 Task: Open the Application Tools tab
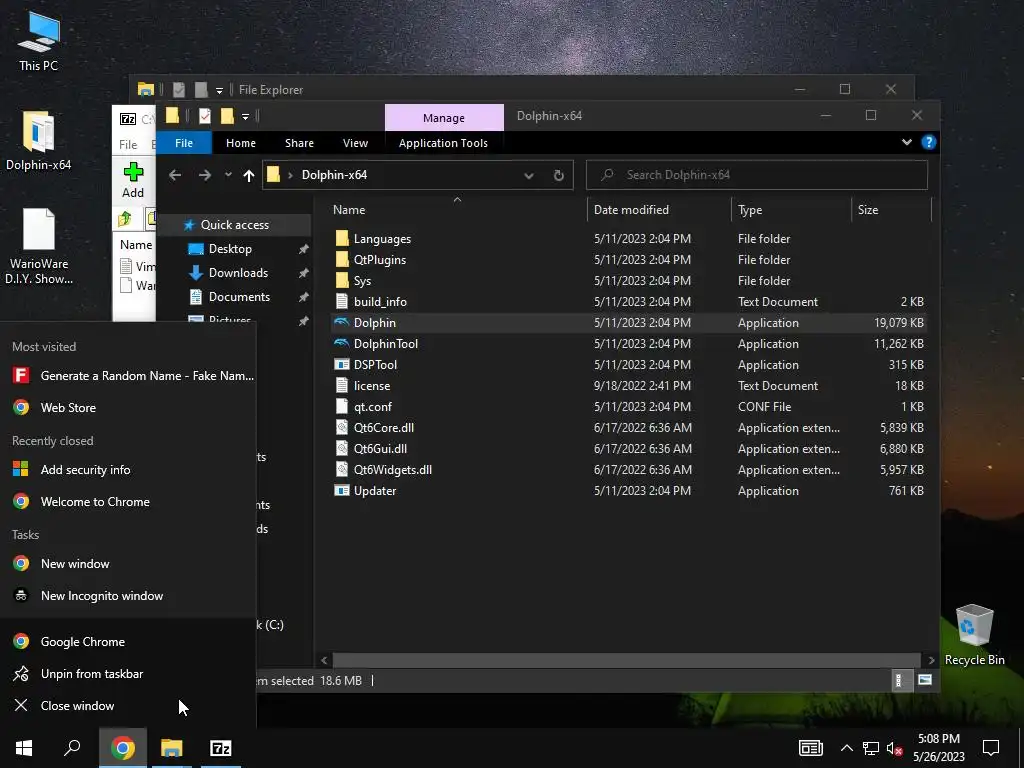coord(443,143)
